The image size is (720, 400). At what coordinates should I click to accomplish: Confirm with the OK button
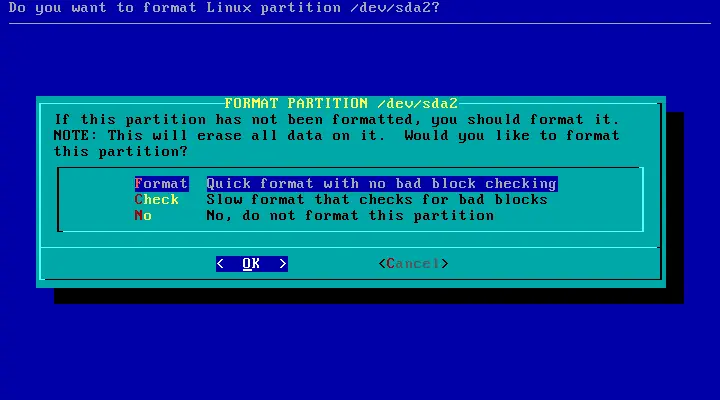(252, 264)
